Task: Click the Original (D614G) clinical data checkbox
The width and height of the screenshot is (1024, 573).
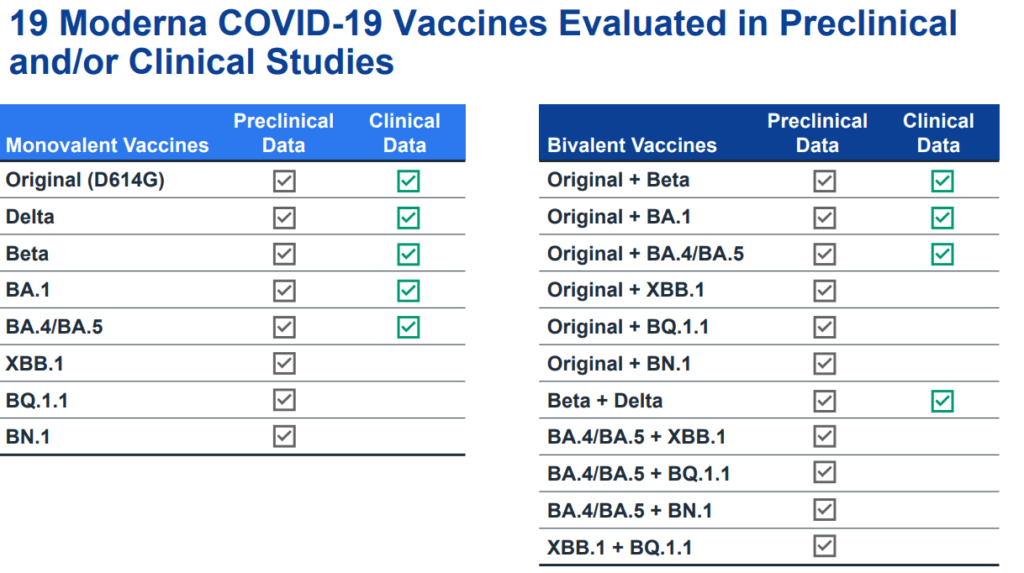Action: (x=408, y=181)
